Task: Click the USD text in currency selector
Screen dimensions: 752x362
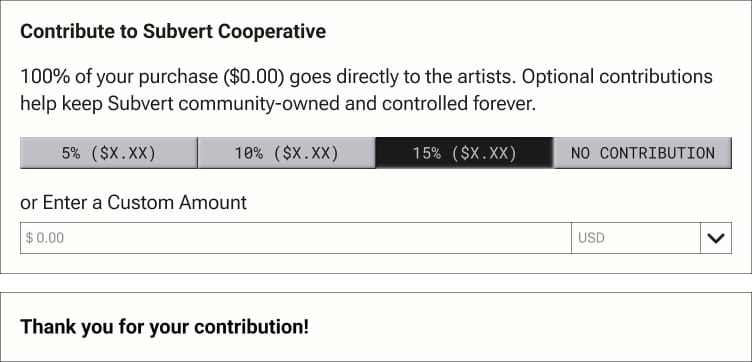Action: pos(591,238)
